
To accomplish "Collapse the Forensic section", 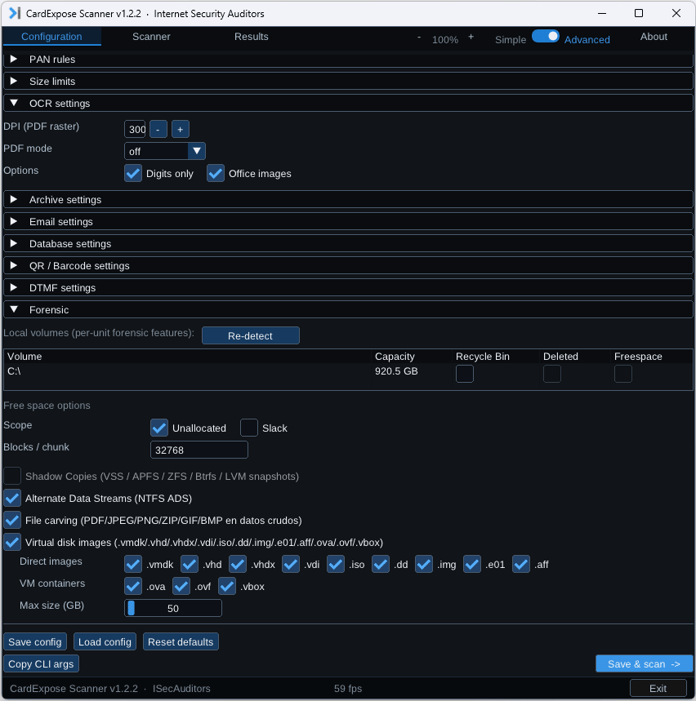I will (348, 310).
